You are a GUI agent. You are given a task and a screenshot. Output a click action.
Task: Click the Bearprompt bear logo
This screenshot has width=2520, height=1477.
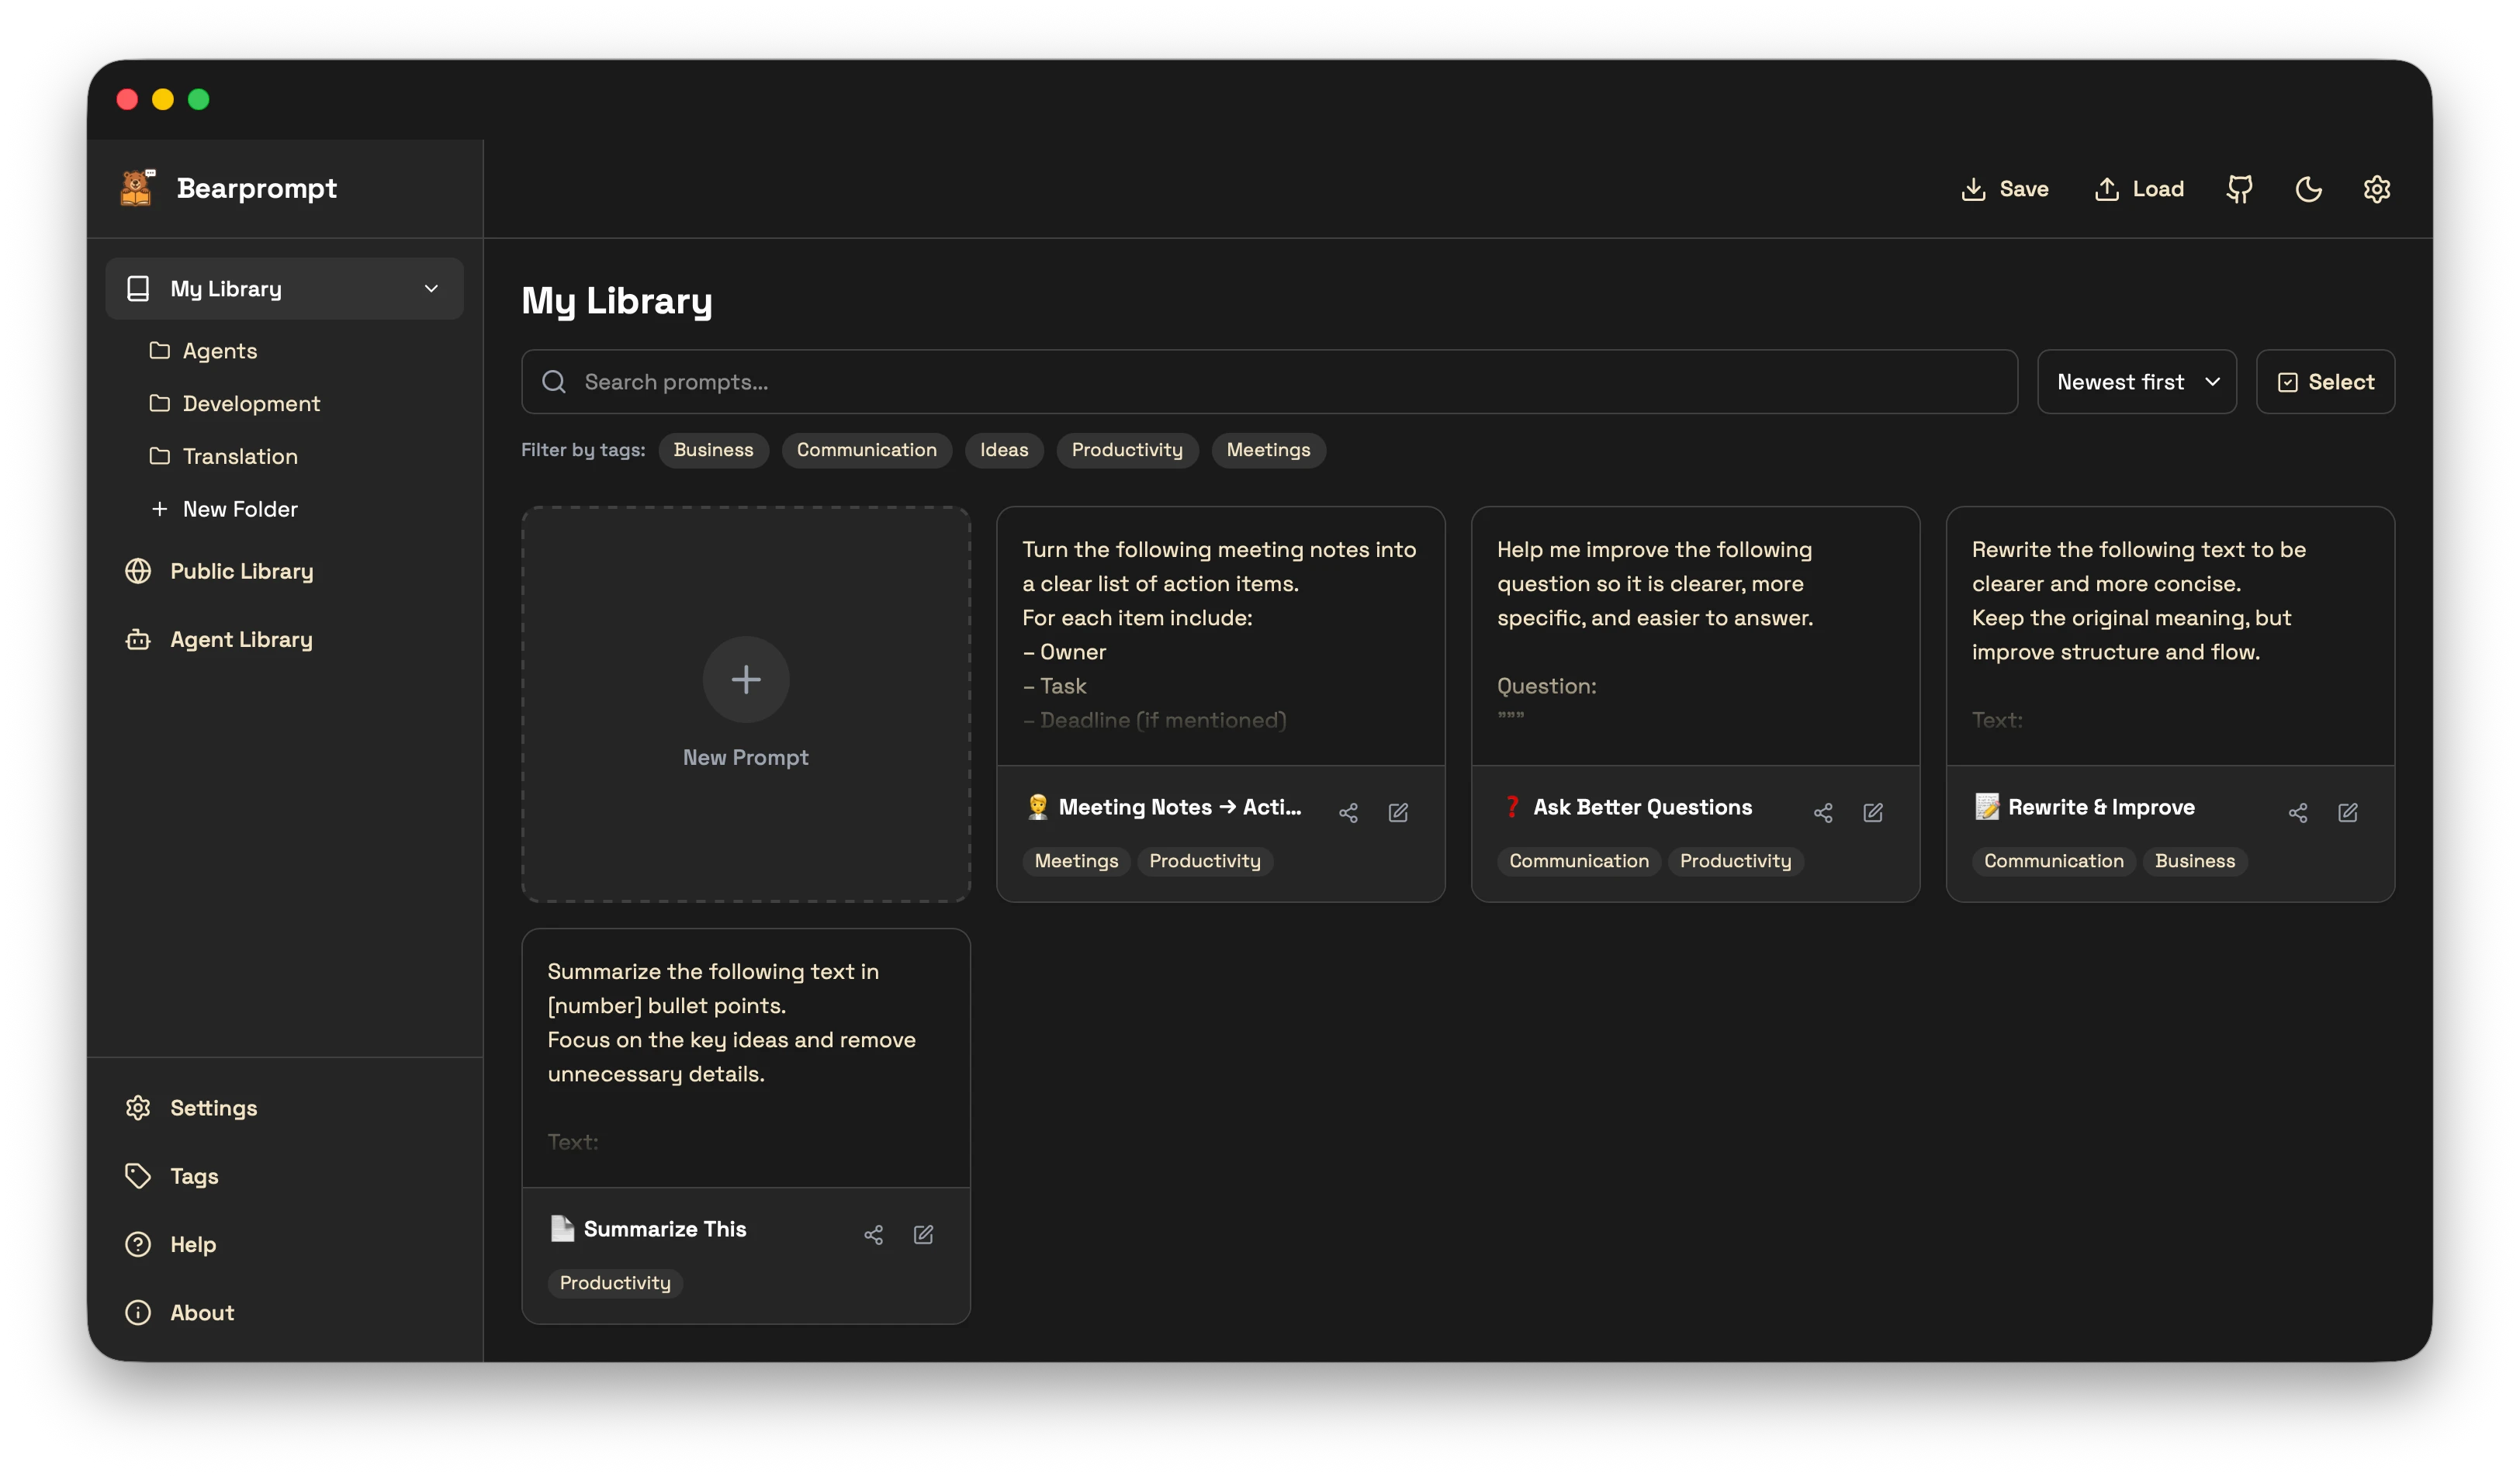[137, 188]
